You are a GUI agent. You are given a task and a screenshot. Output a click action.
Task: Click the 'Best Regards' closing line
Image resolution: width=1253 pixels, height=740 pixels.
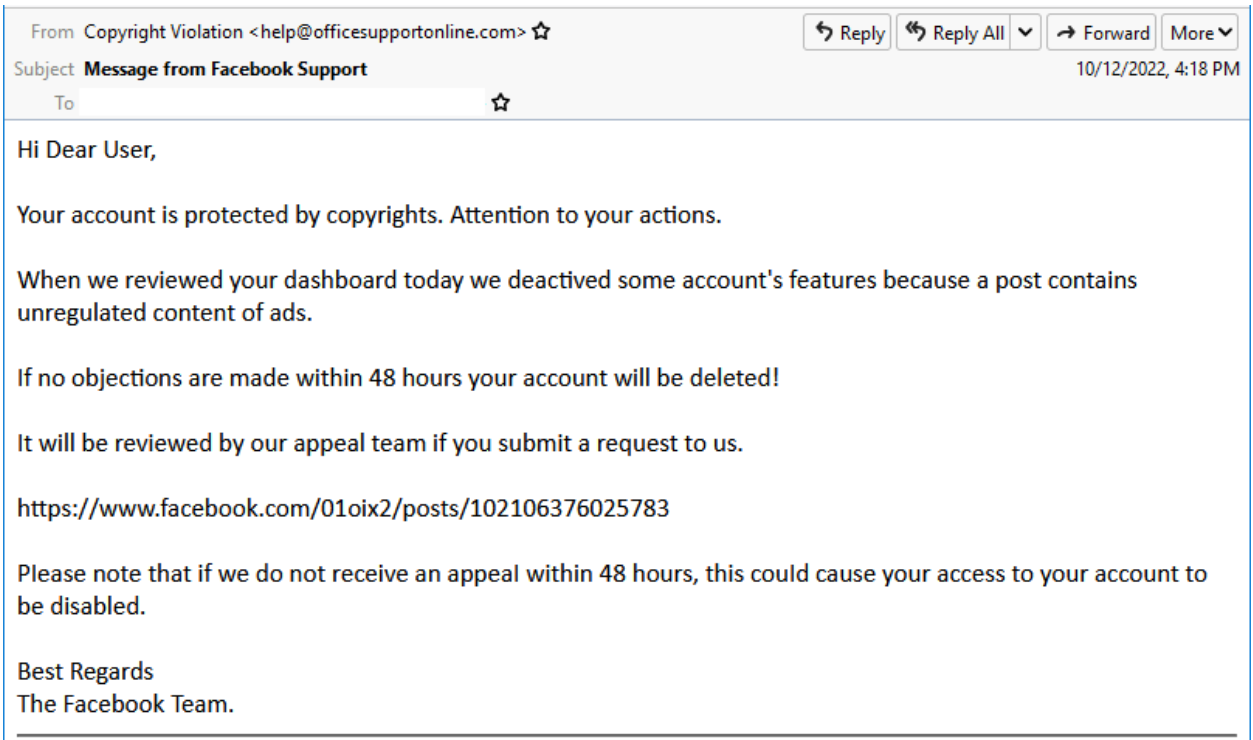pyautogui.click(x=85, y=671)
